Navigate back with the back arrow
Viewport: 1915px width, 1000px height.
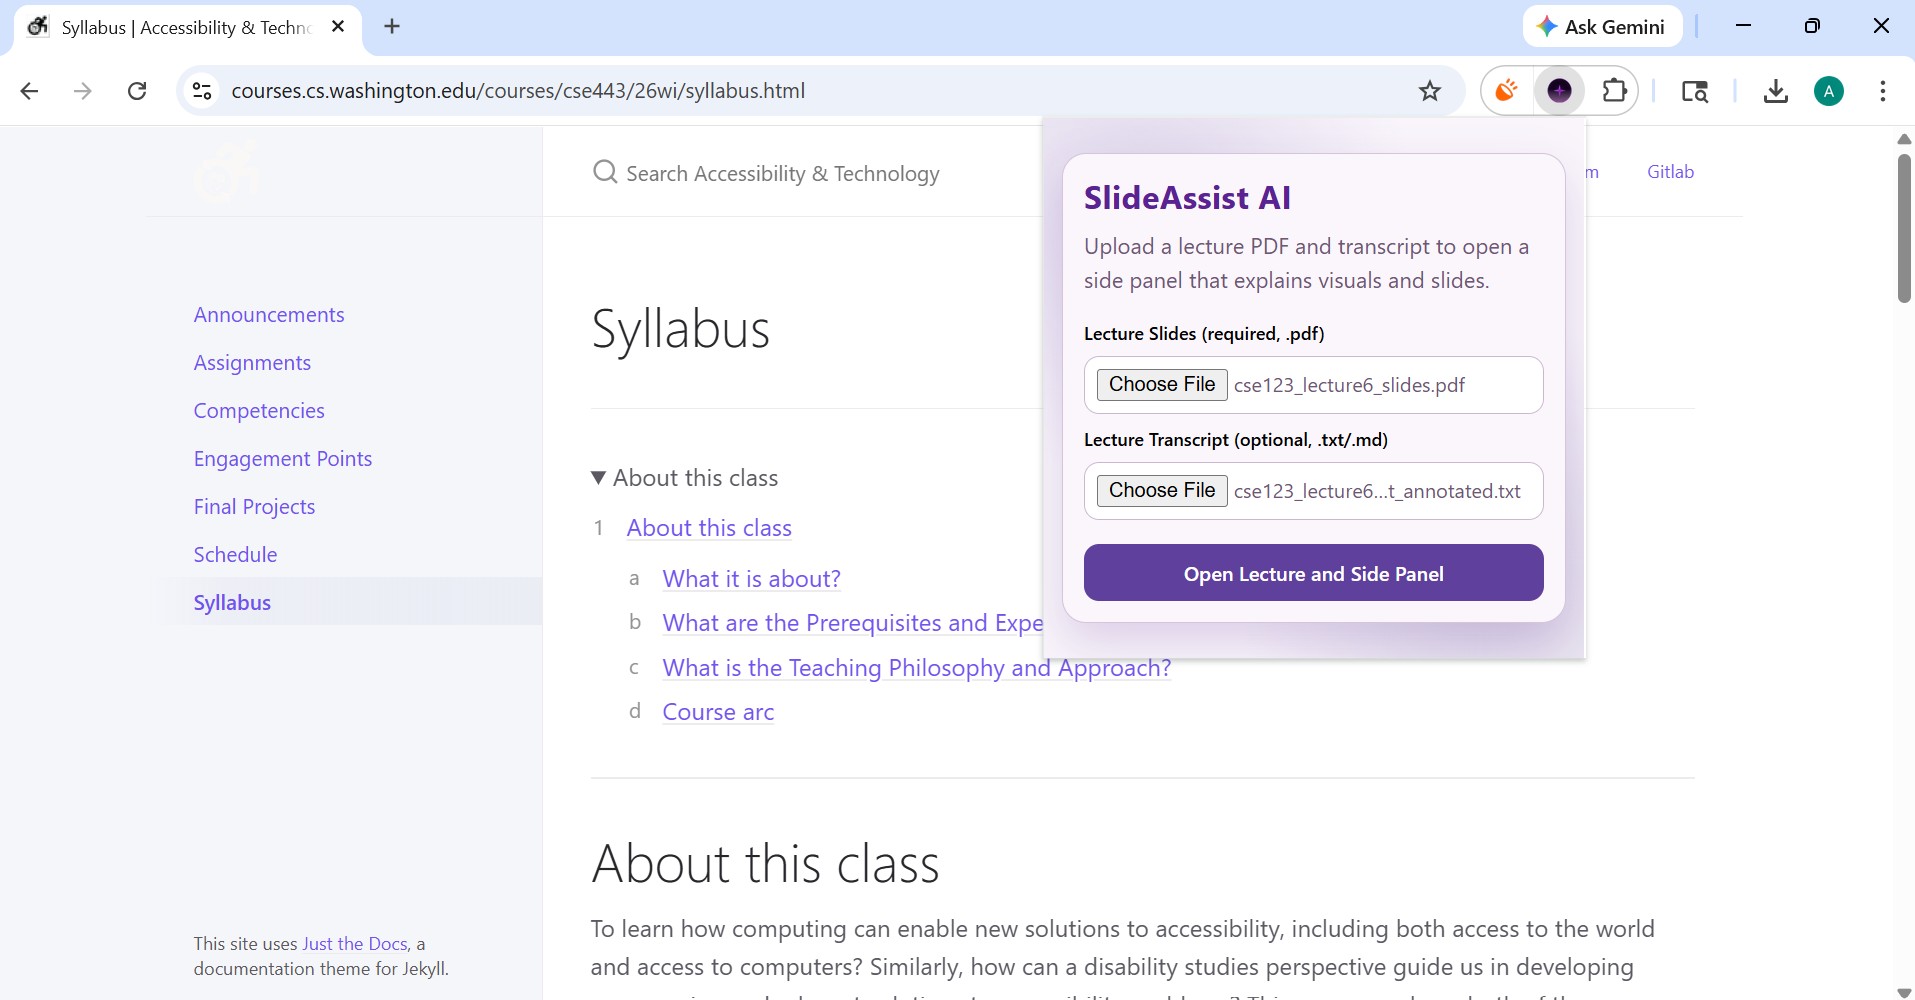[x=29, y=90]
